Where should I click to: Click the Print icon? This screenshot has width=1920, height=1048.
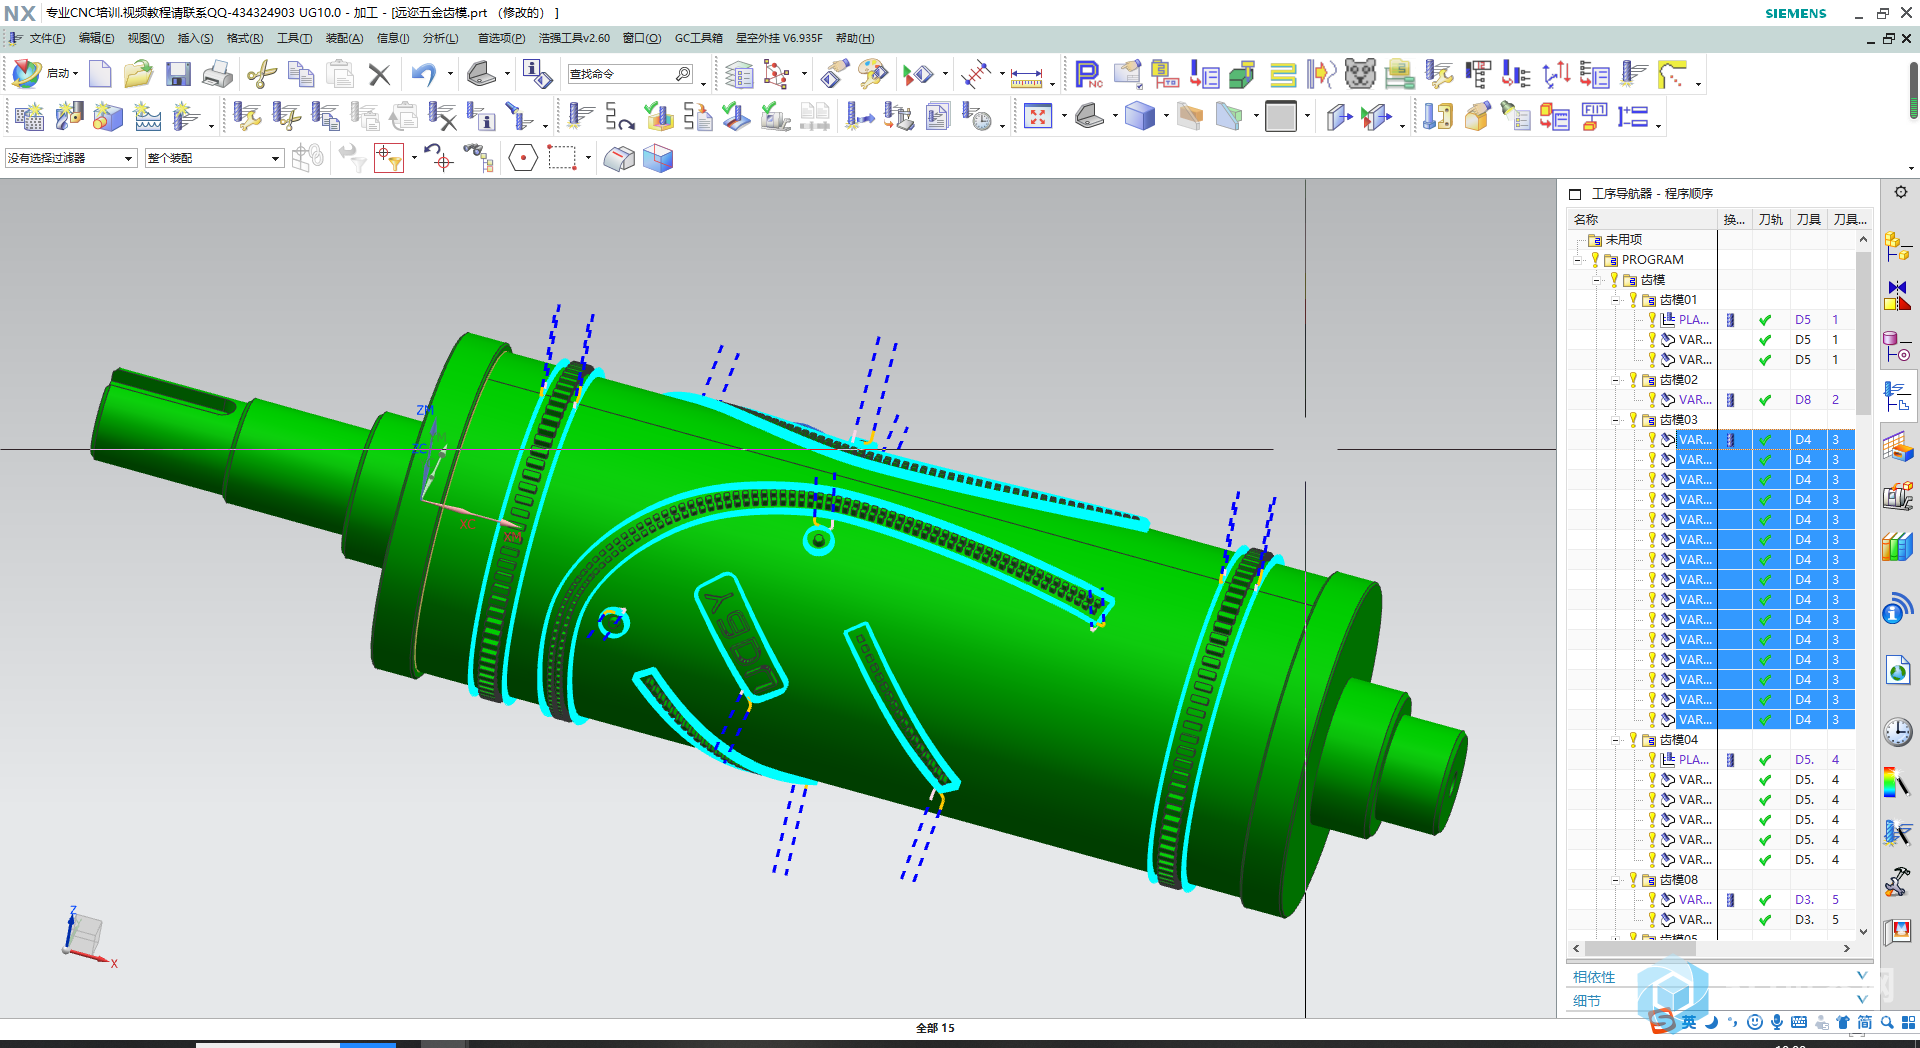(217, 74)
